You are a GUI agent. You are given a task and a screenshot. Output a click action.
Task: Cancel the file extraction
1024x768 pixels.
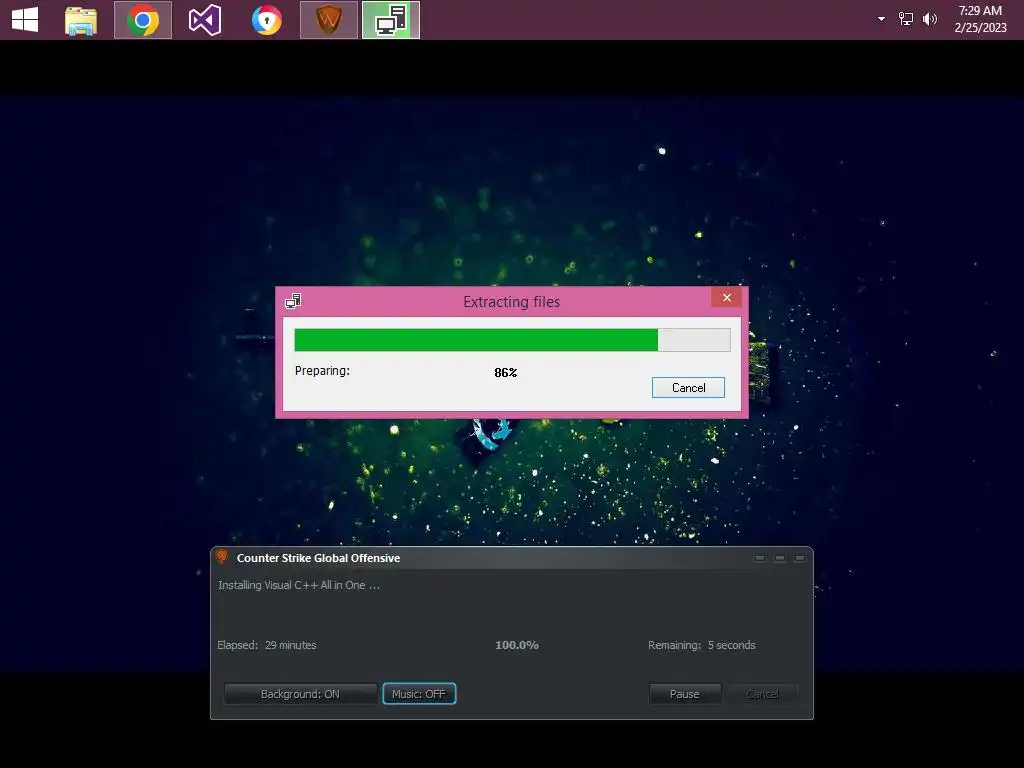coord(688,387)
